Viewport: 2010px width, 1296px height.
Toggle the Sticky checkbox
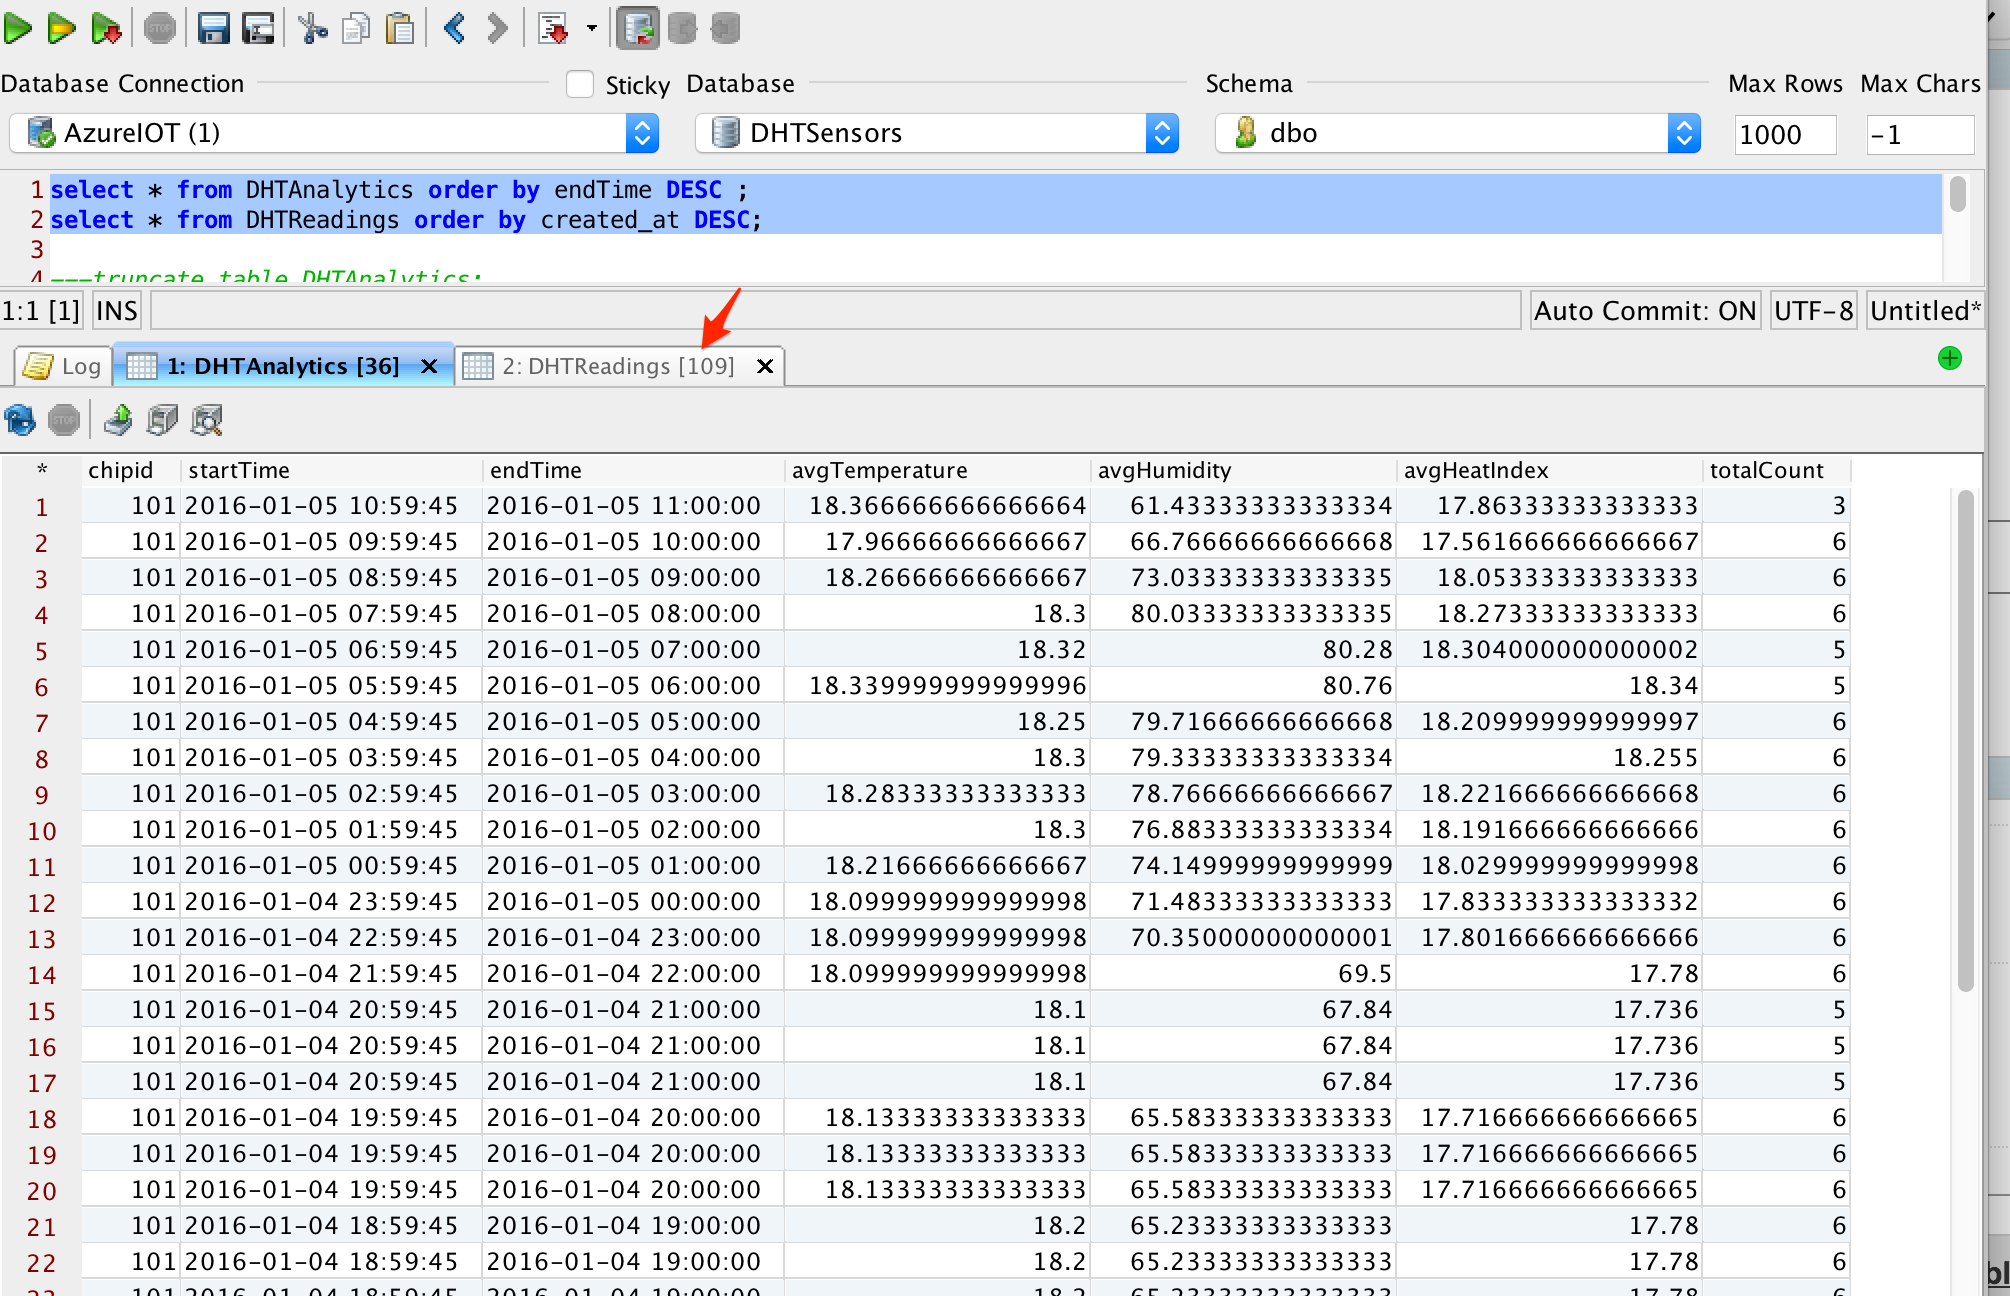(580, 84)
